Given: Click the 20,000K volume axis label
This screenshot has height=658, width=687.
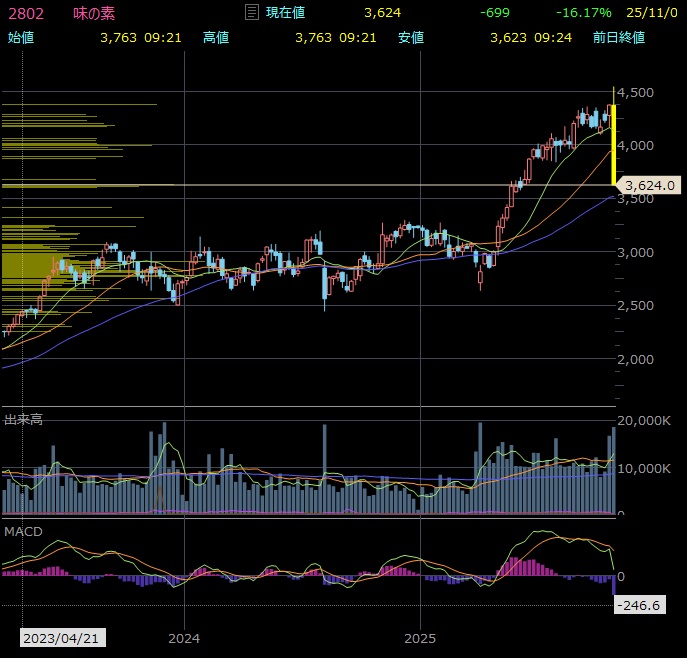Looking at the screenshot, I should pos(646,421).
